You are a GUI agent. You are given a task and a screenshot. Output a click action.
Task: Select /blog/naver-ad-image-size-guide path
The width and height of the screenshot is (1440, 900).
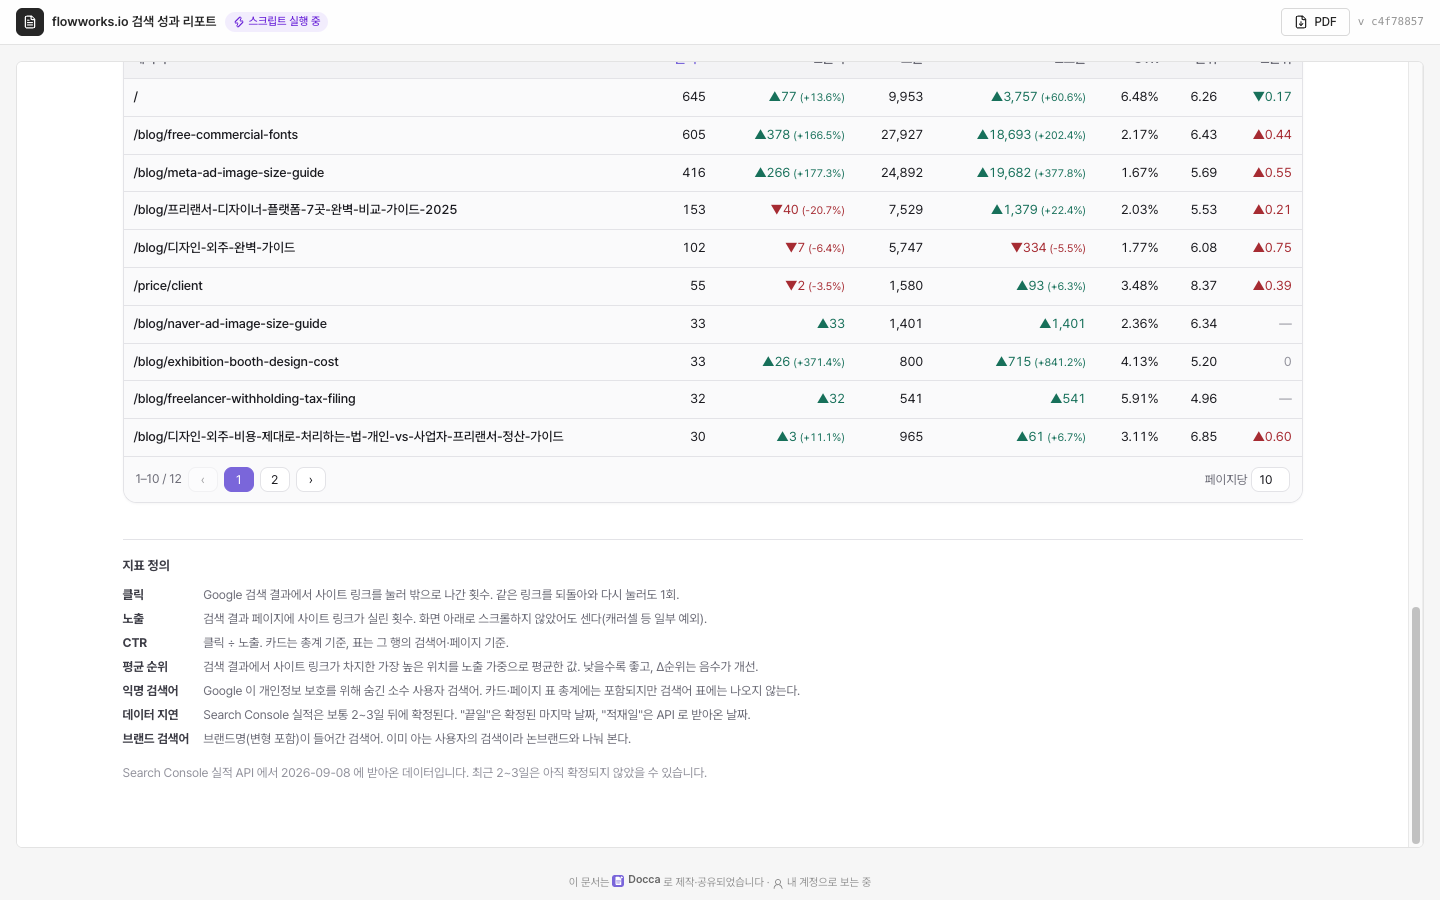click(230, 324)
